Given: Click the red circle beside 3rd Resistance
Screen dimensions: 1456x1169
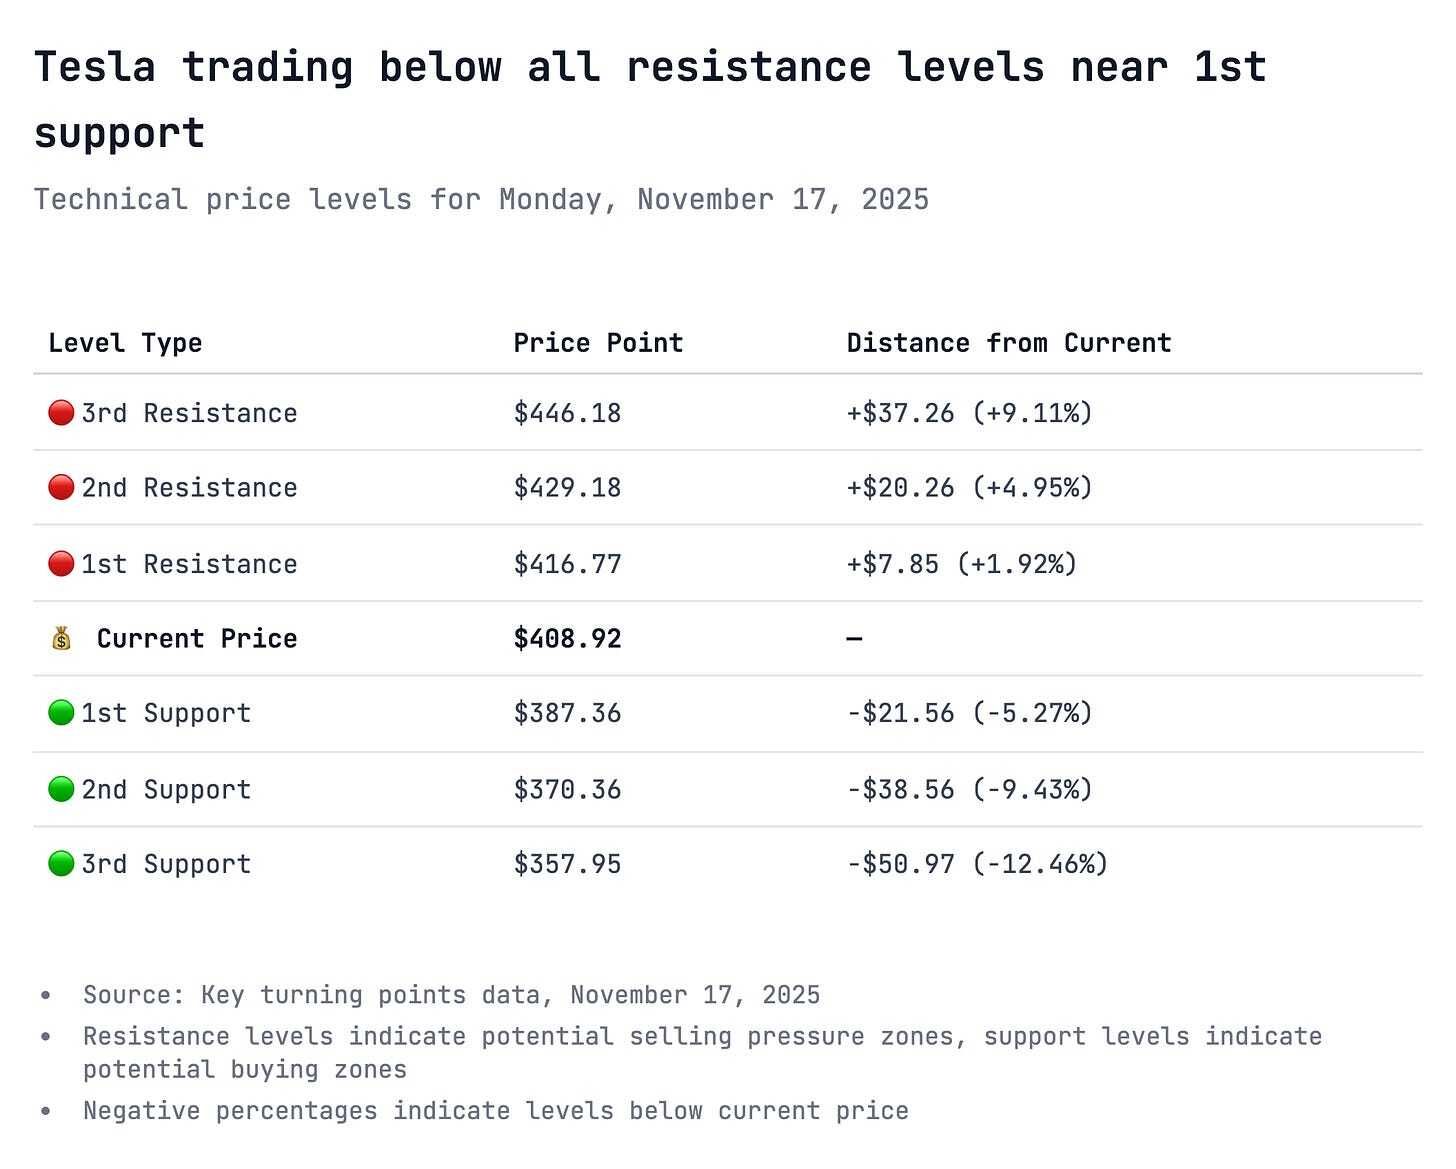Looking at the screenshot, I should tap(61, 413).
